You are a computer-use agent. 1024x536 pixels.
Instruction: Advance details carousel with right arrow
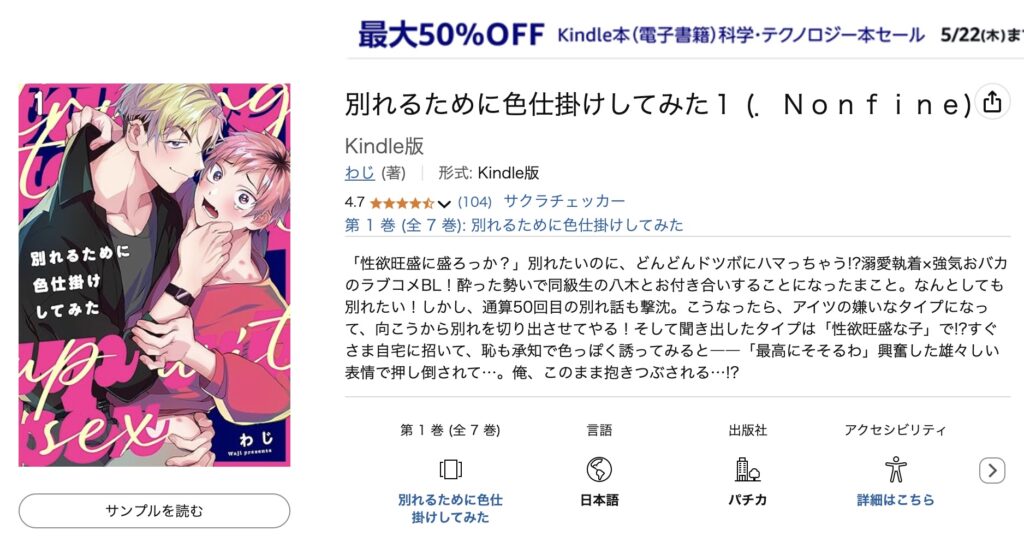tap(992, 470)
